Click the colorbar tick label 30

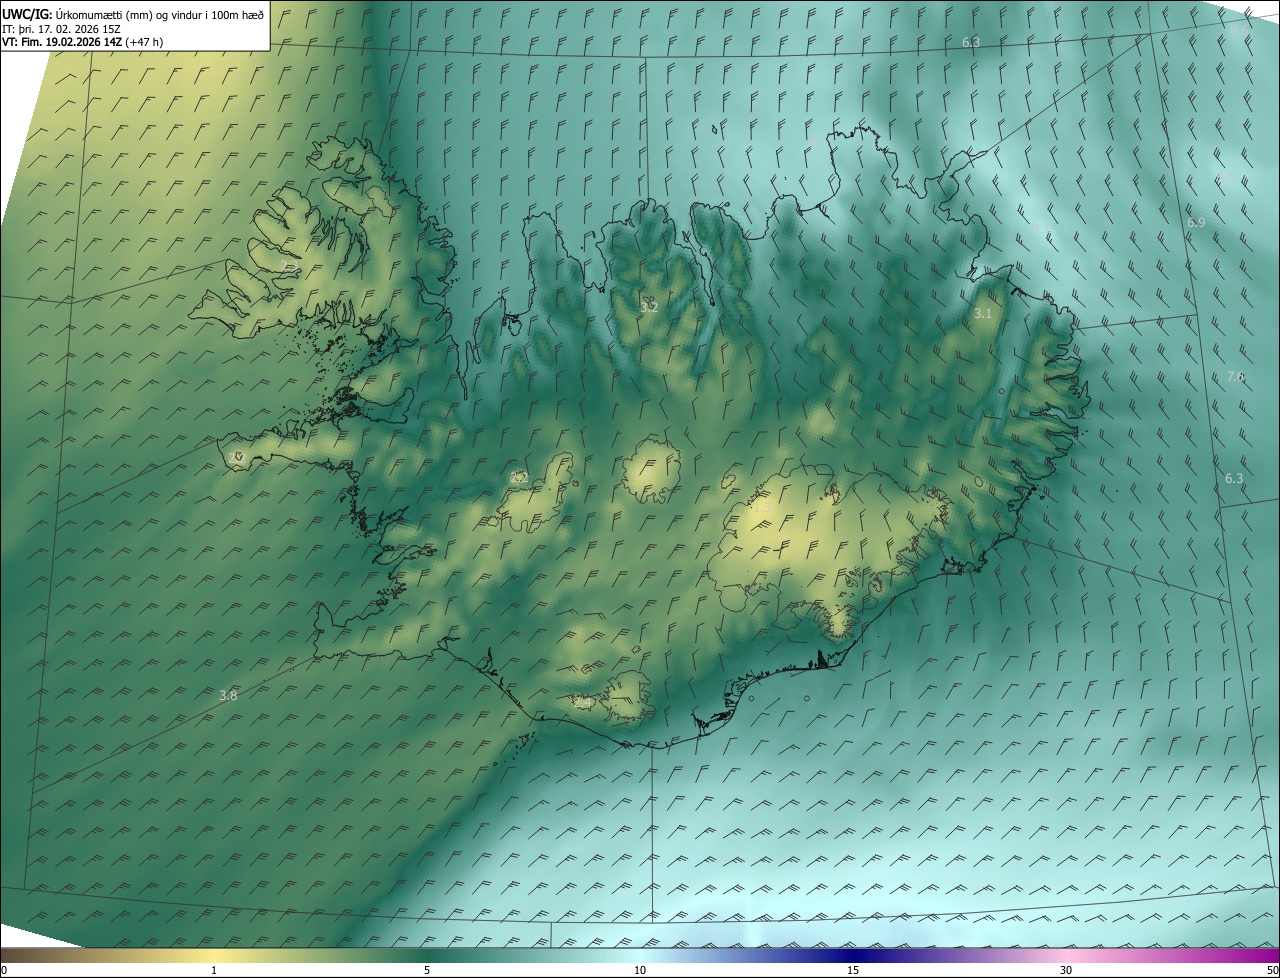coord(1066,970)
